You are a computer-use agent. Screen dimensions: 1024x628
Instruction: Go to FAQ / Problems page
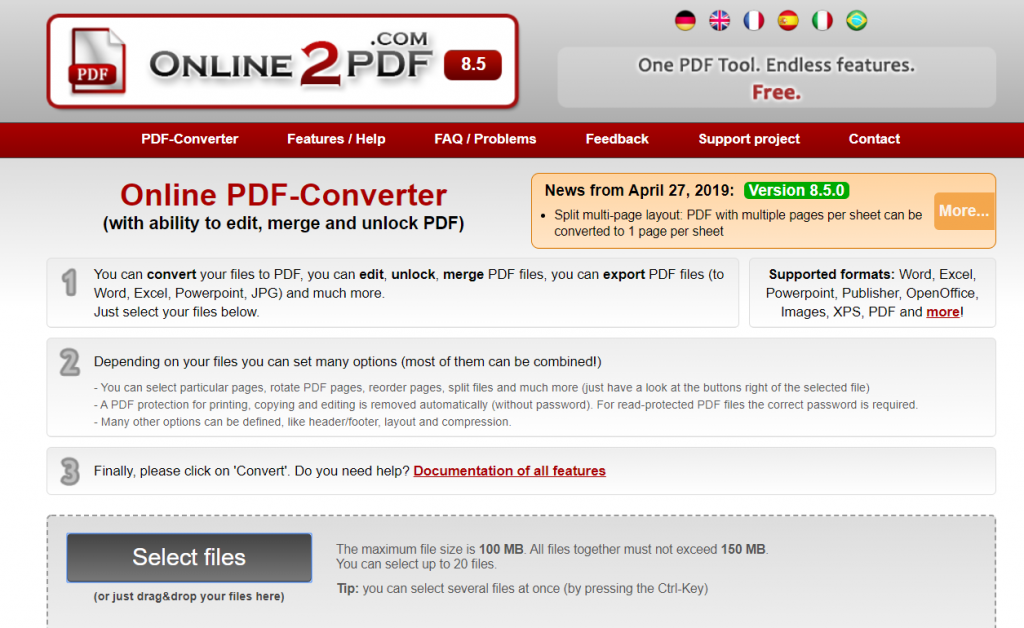pos(485,139)
